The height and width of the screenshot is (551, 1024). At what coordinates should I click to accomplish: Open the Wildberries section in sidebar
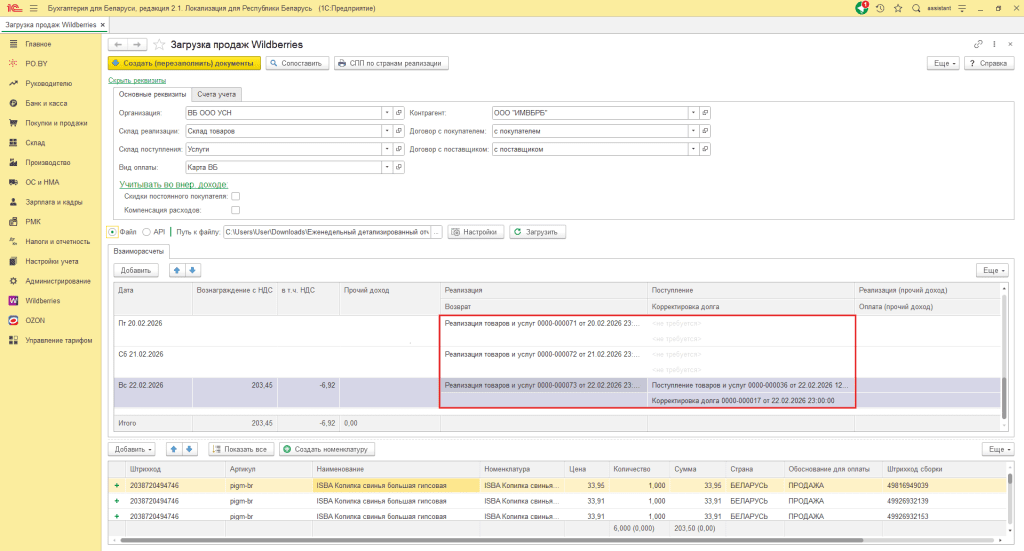42,300
